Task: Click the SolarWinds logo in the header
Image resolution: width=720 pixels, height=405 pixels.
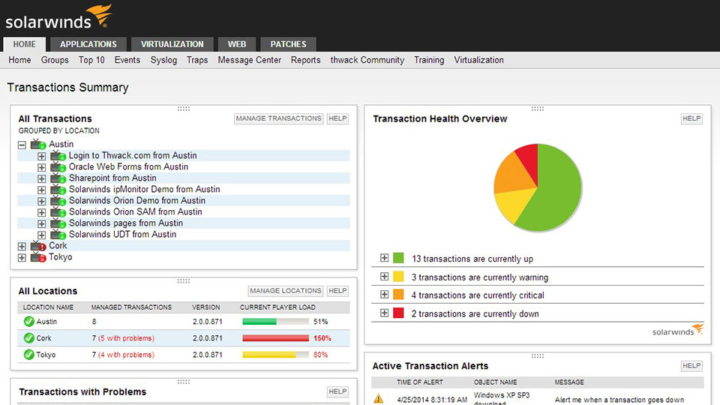Action: [x=58, y=17]
